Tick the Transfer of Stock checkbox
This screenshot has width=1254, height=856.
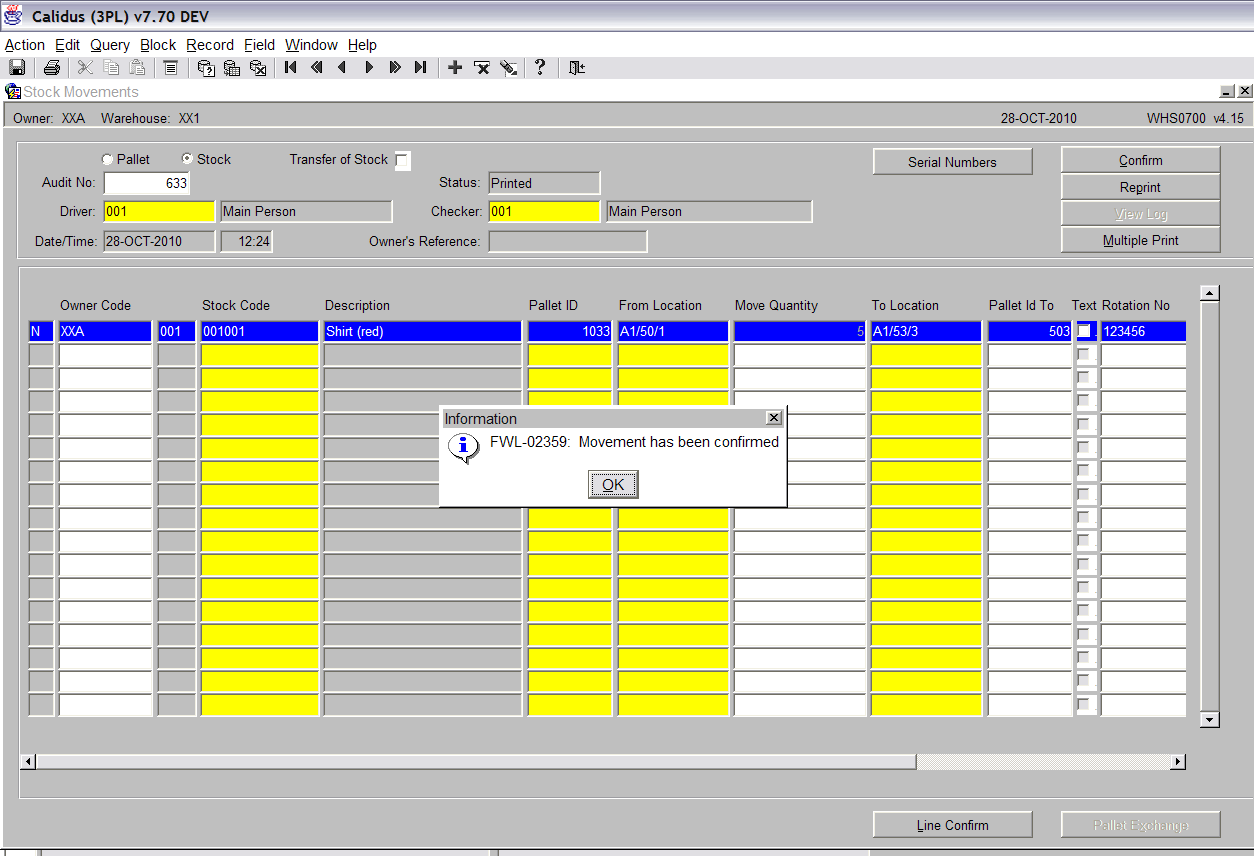tap(402, 161)
